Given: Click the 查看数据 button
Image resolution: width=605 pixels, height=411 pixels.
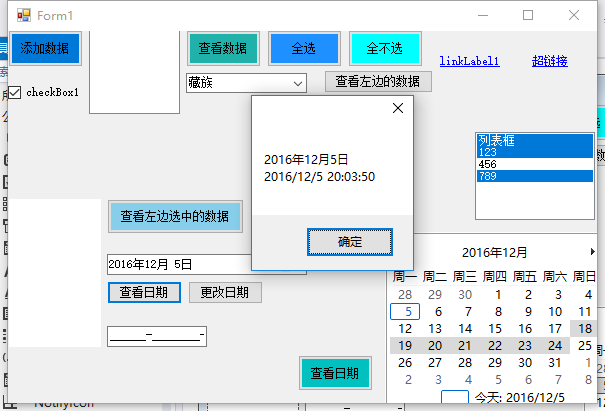Looking at the screenshot, I should [x=223, y=48].
